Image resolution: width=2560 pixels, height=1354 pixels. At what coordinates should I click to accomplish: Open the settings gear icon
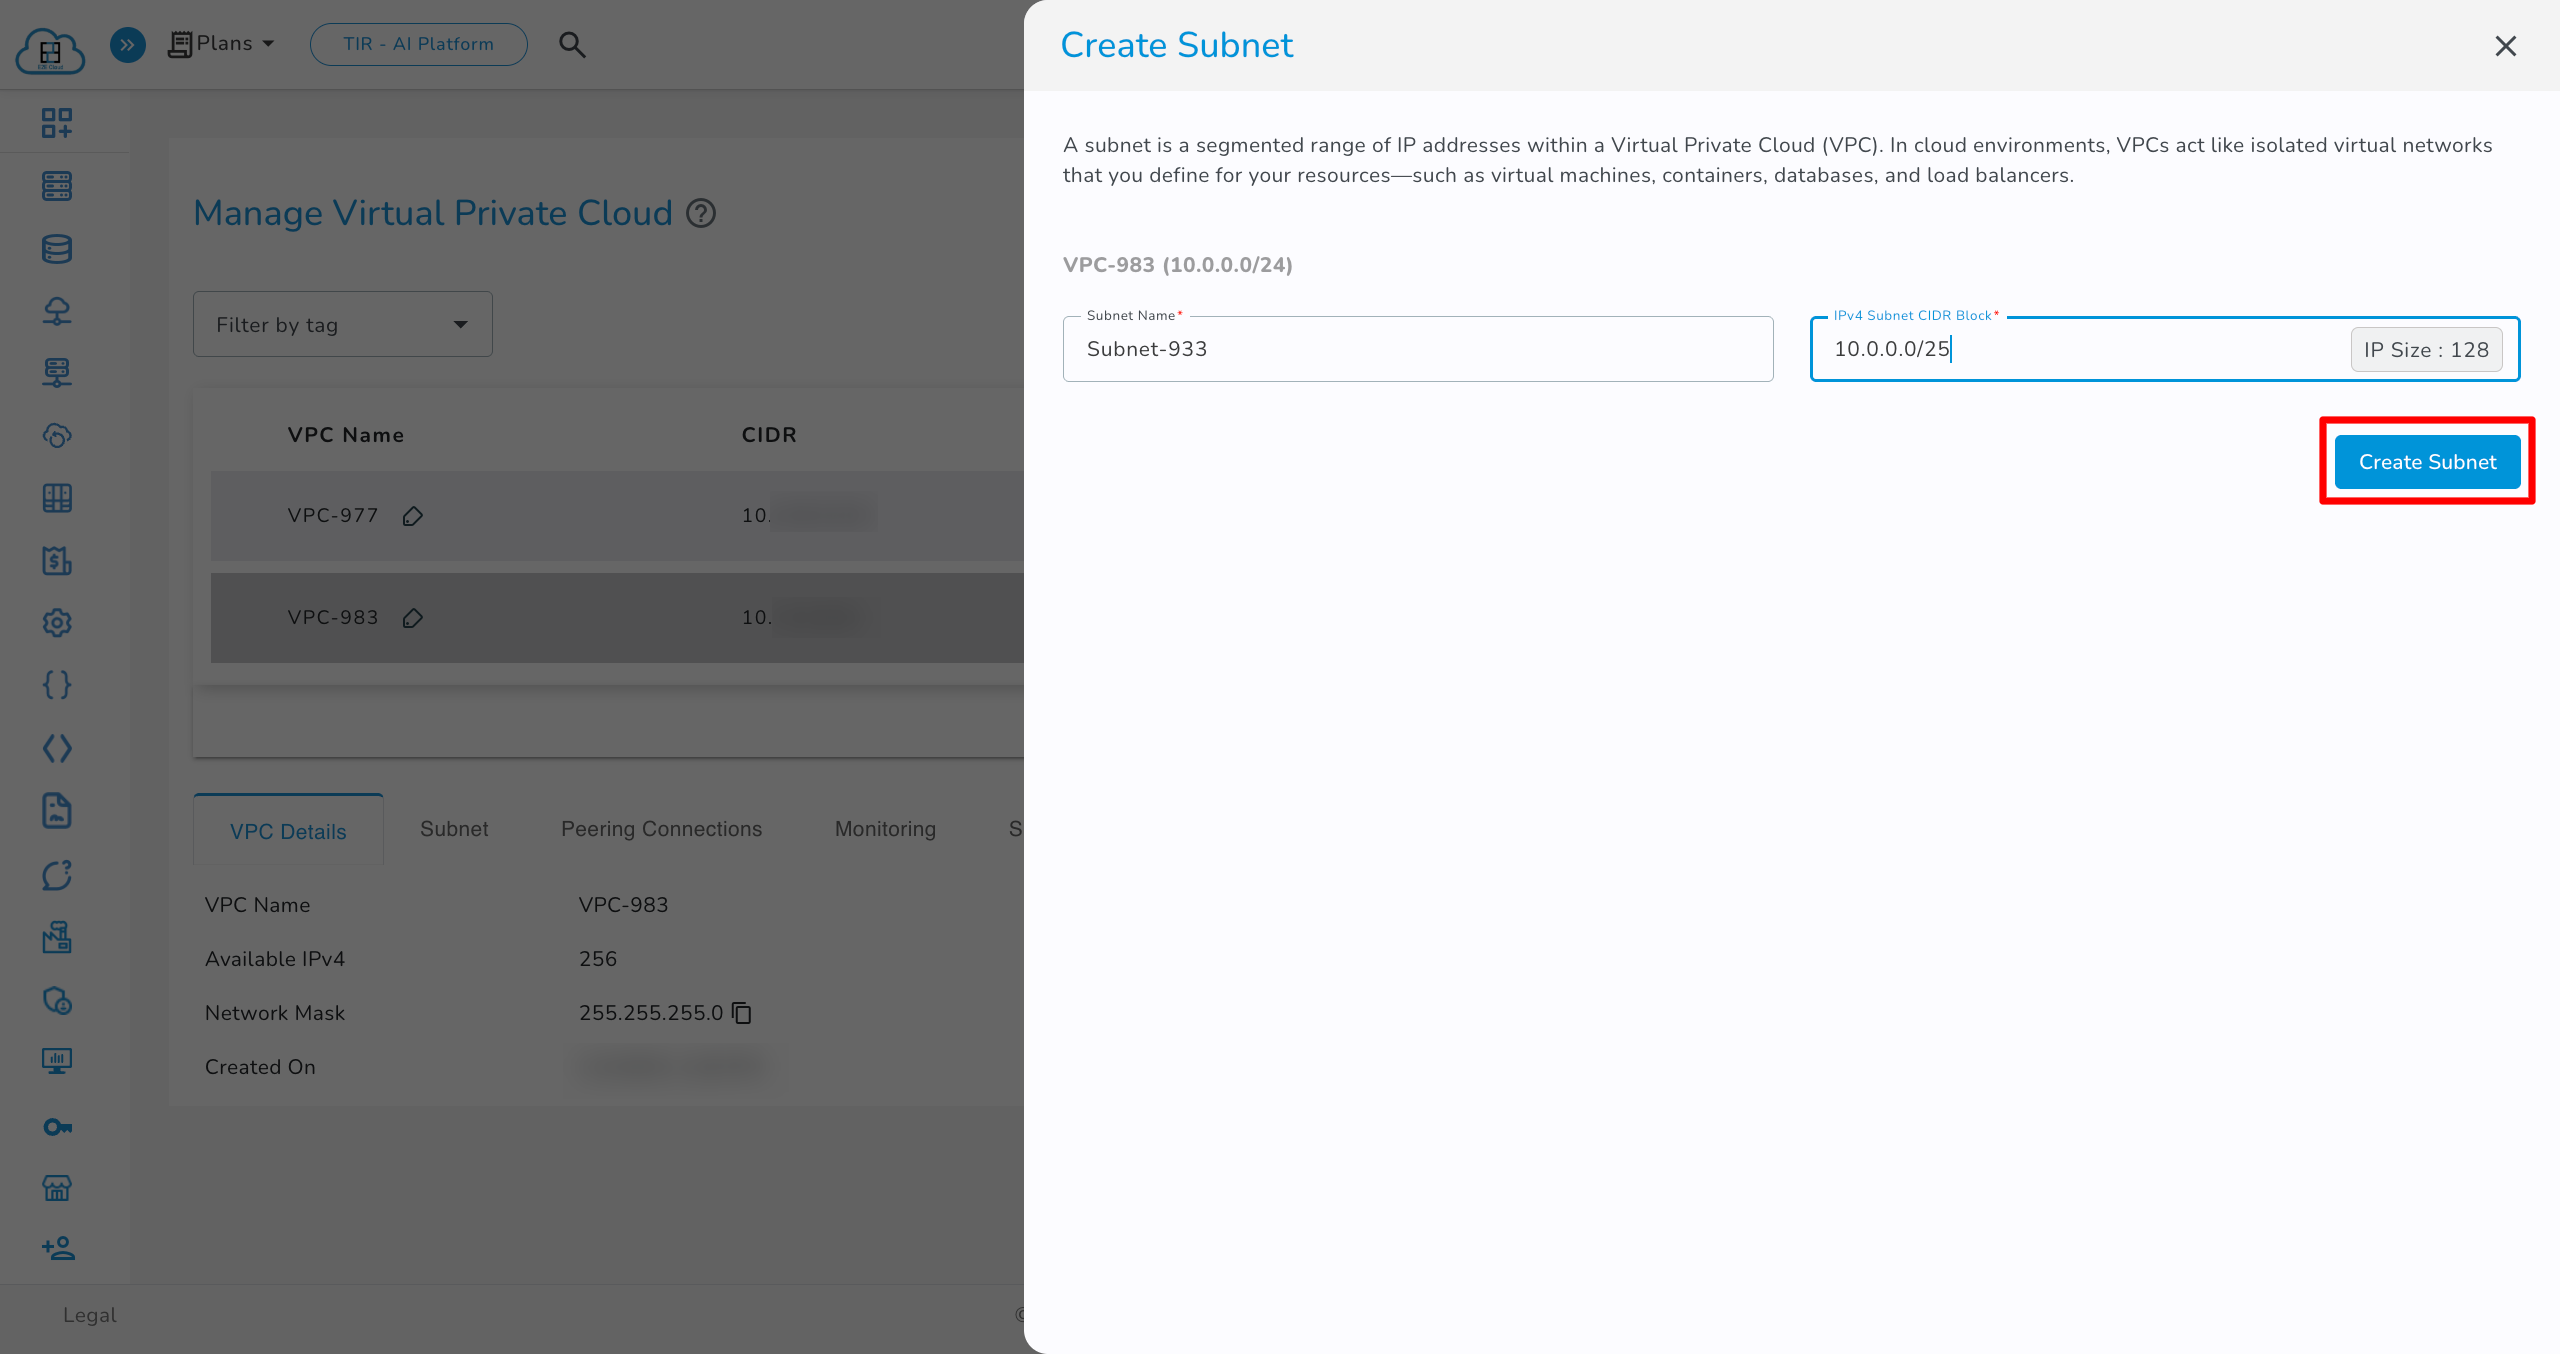[x=57, y=622]
